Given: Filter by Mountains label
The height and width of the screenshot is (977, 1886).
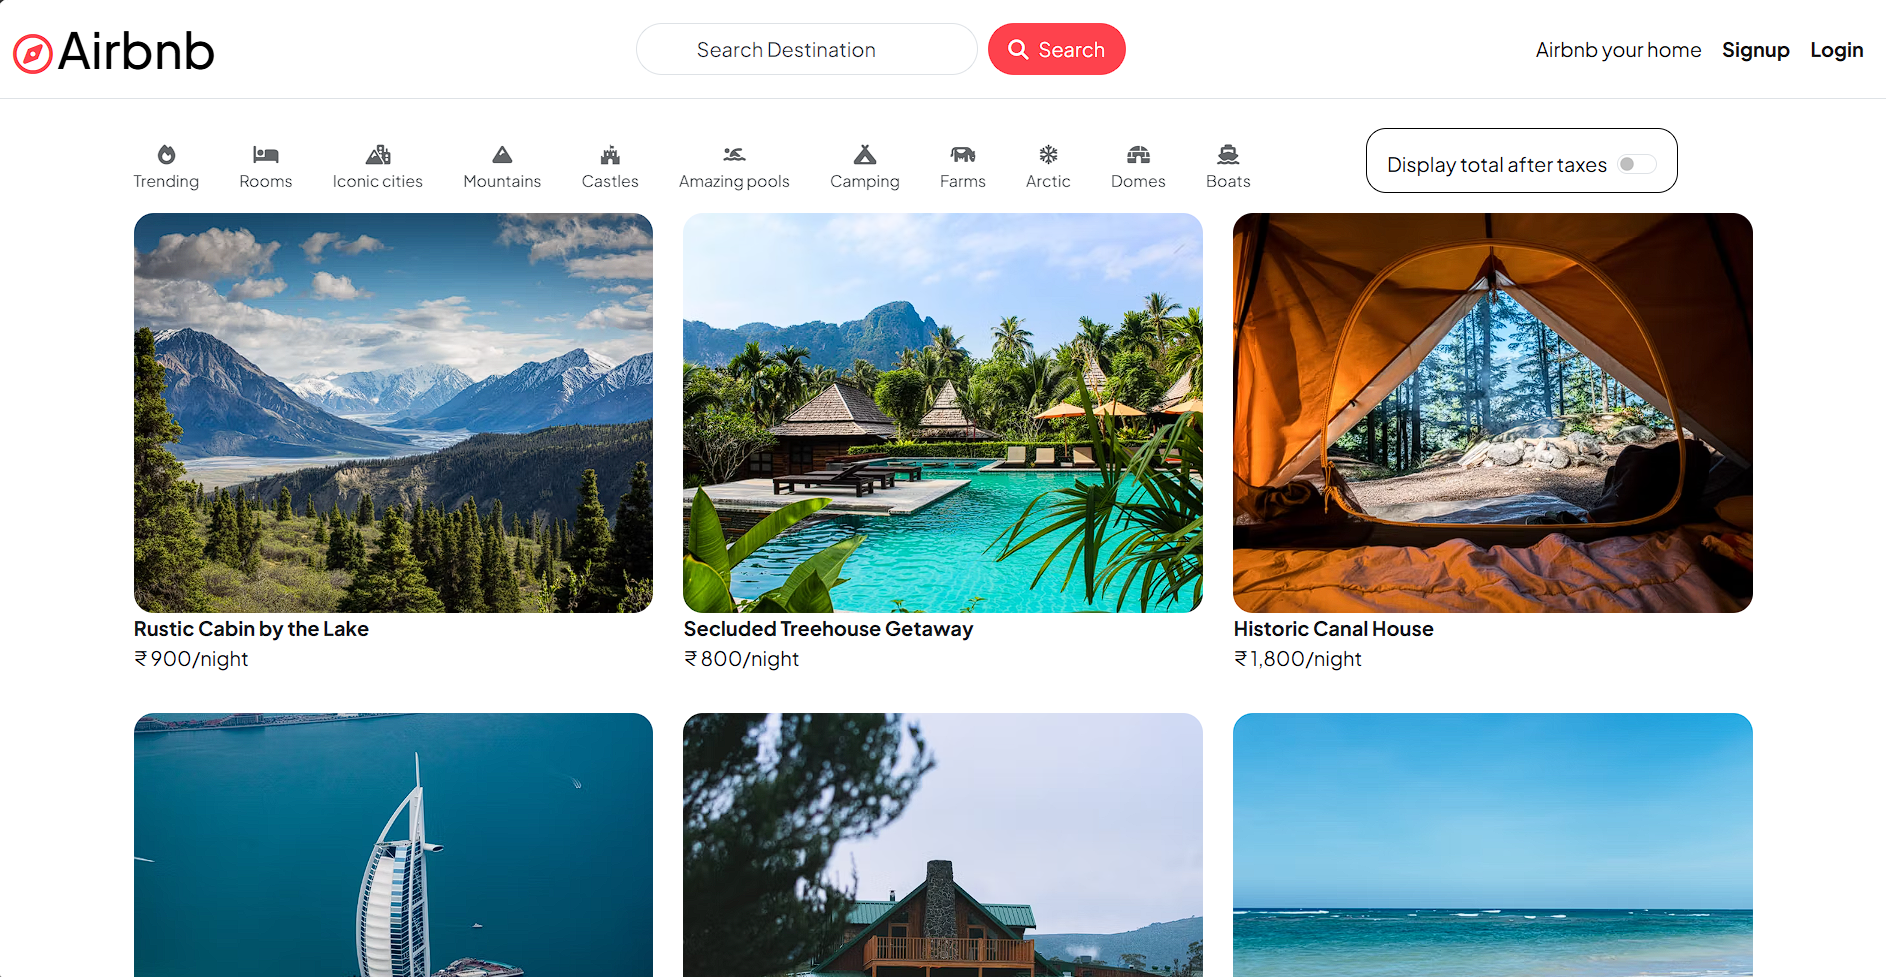Looking at the screenshot, I should 502,181.
